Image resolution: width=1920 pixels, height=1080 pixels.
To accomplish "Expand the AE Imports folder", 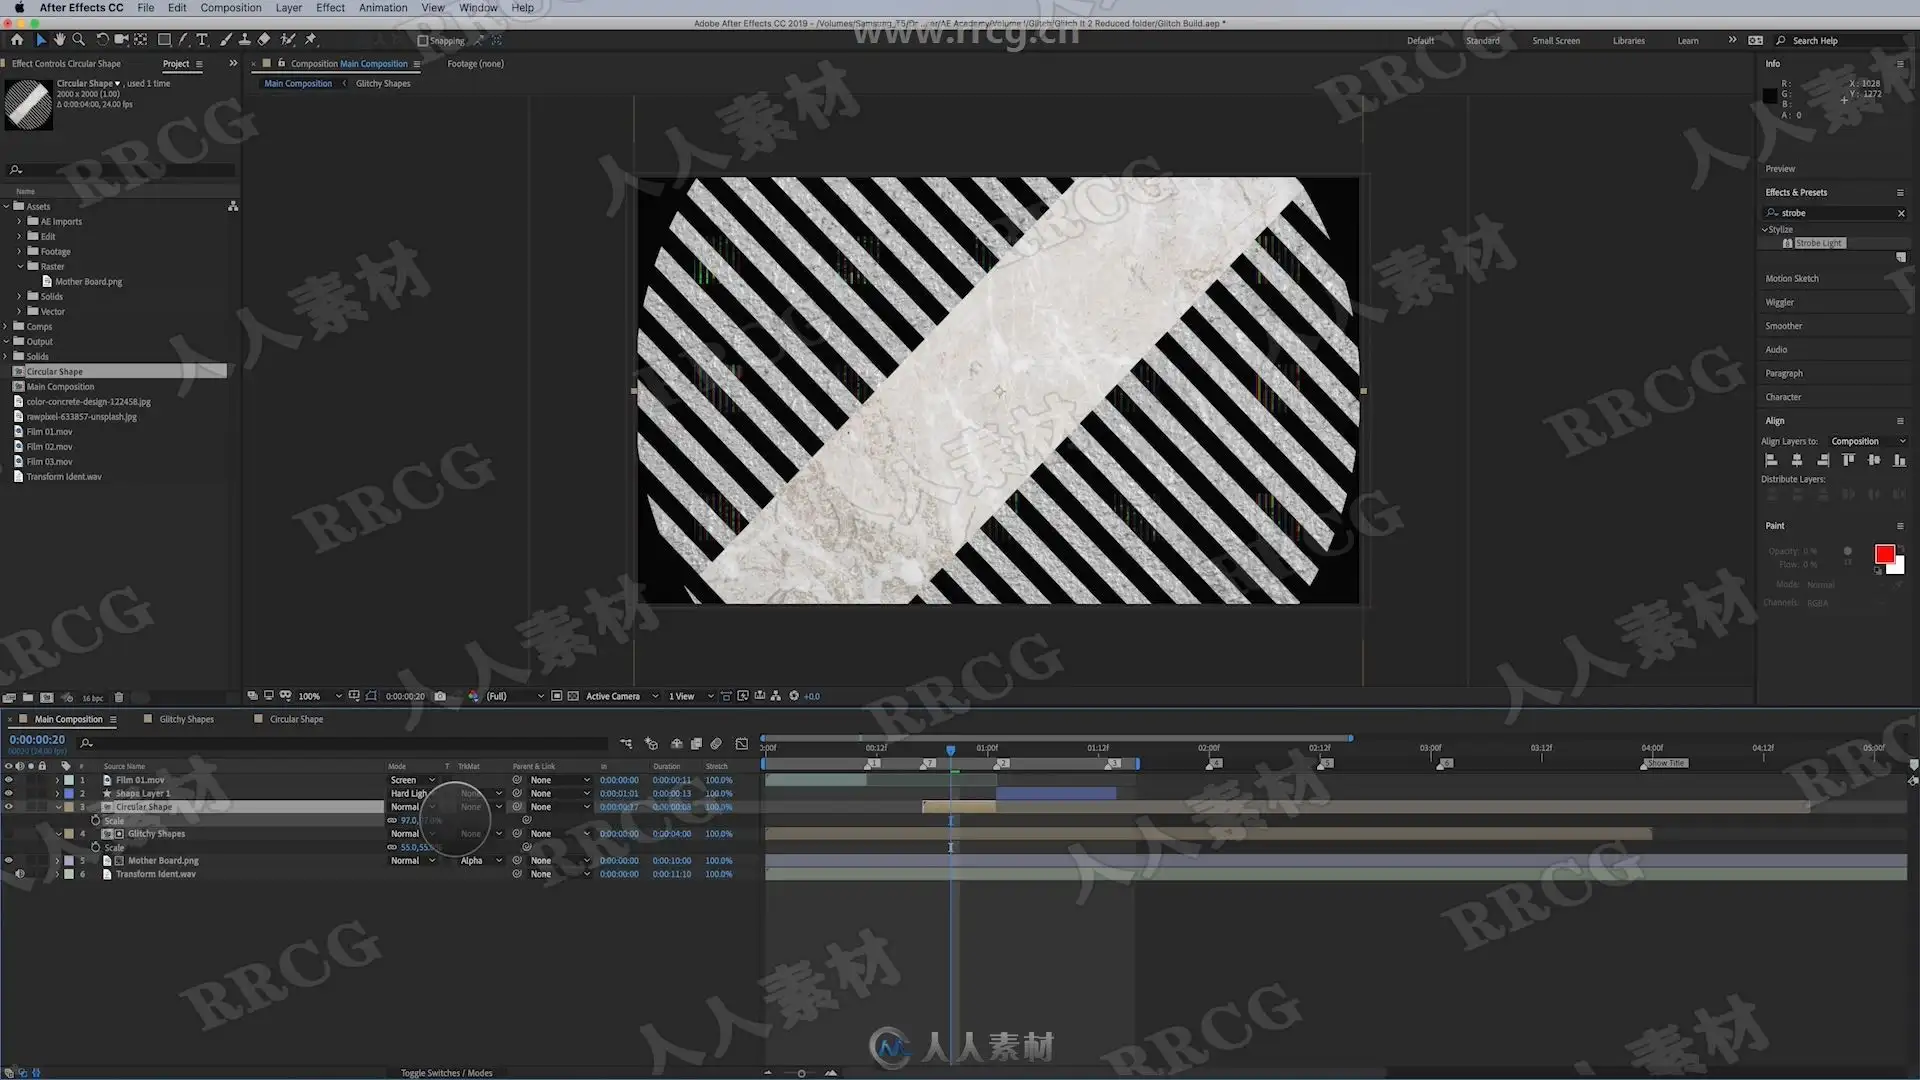I will click(19, 222).
